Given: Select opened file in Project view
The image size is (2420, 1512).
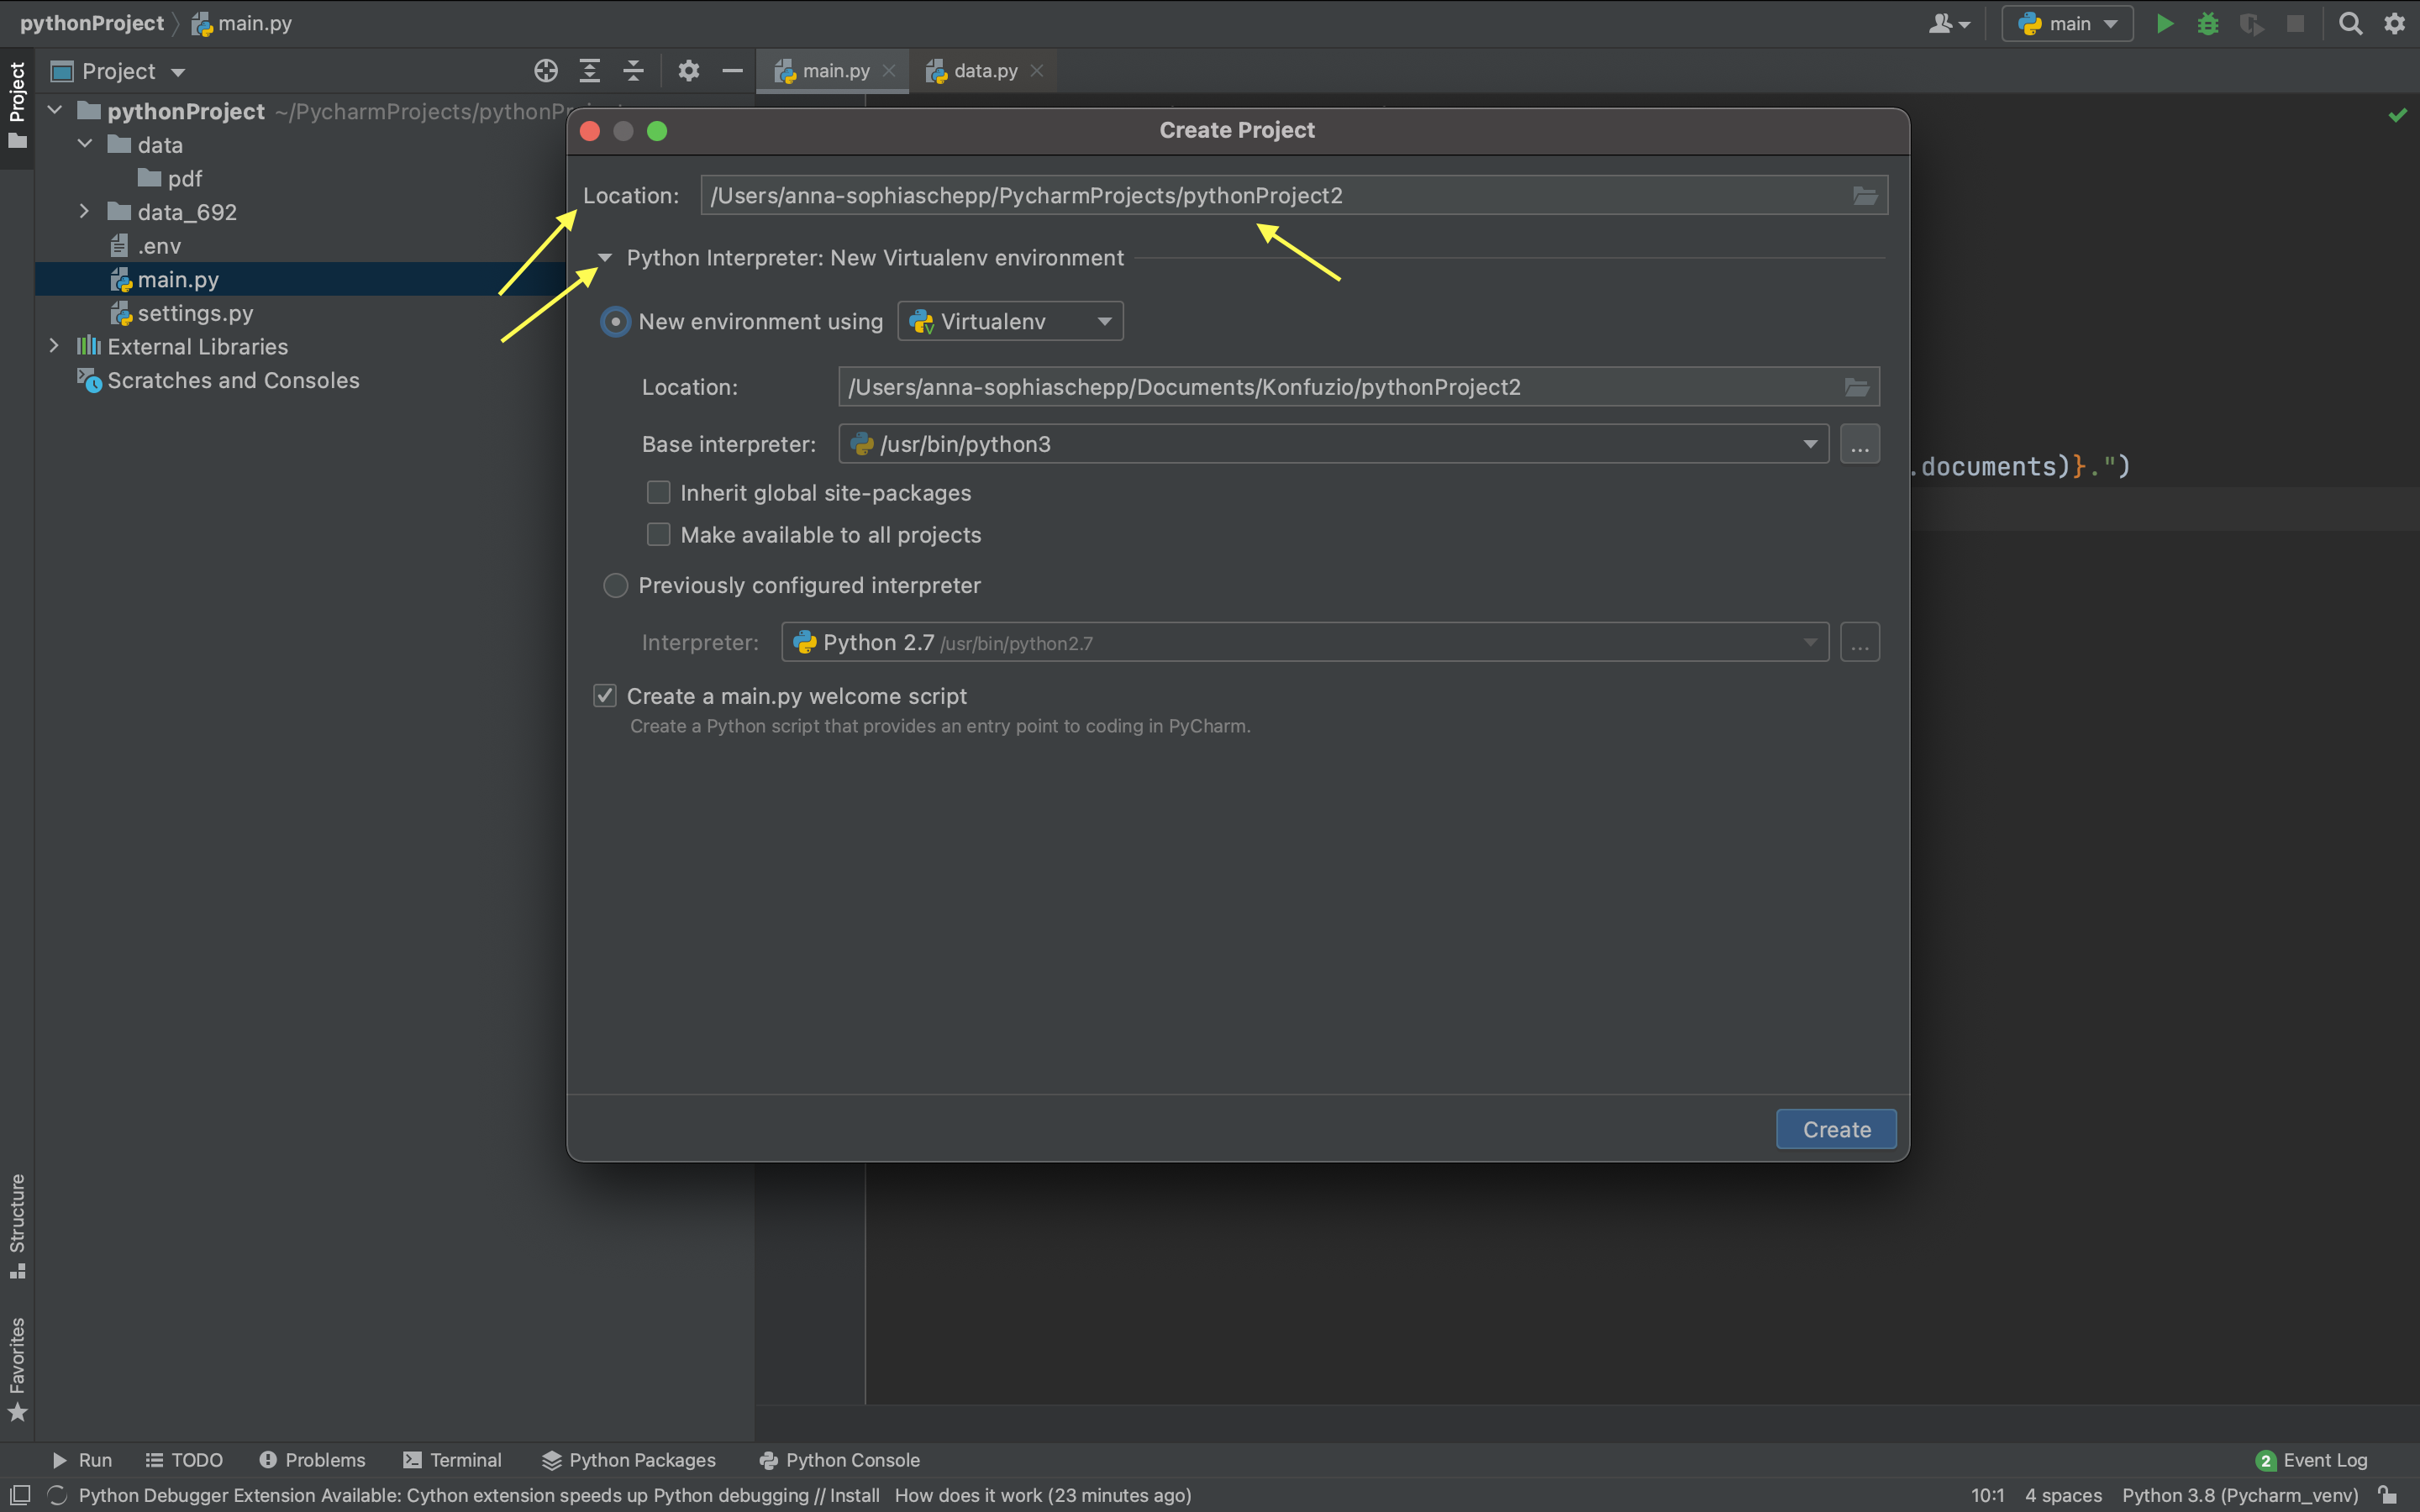Looking at the screenshot, I should pyautogui.click(x=546, y=71).
